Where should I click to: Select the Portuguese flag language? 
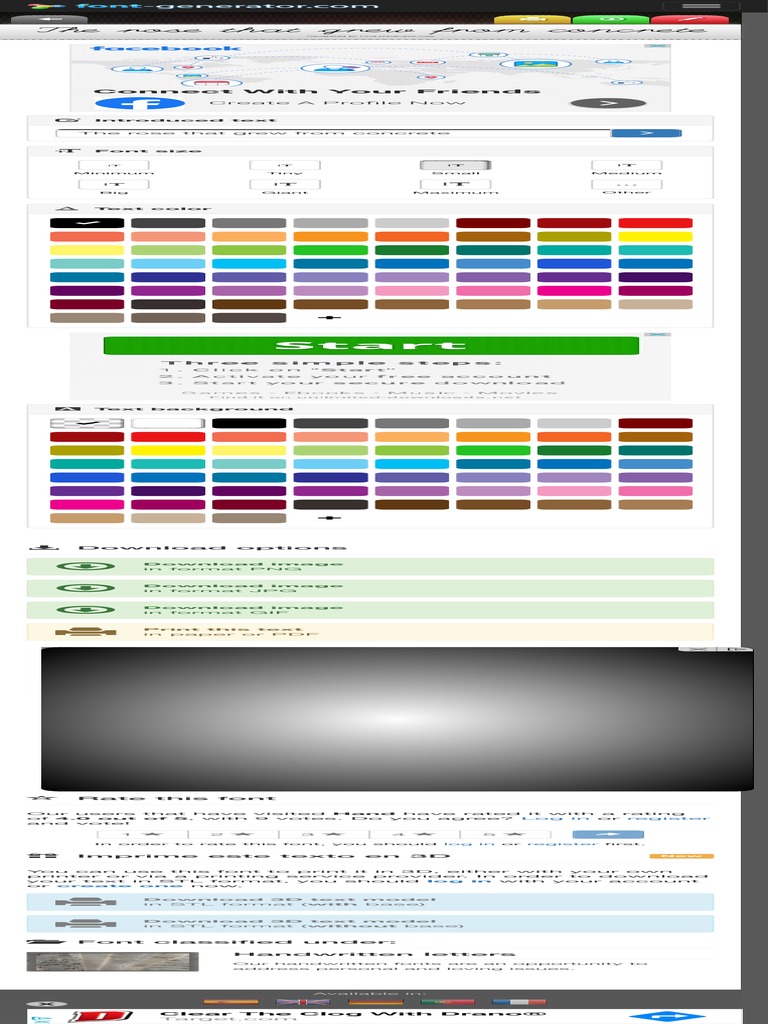(x=447, y=1002)
